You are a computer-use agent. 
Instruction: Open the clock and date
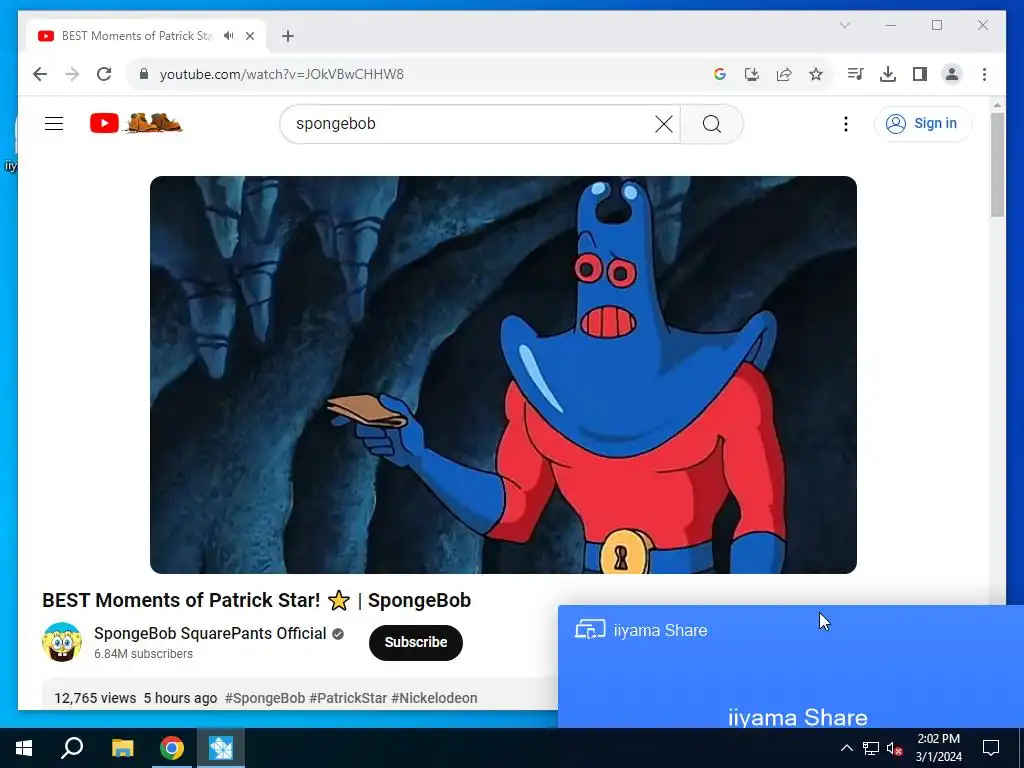tap(938, 748)
